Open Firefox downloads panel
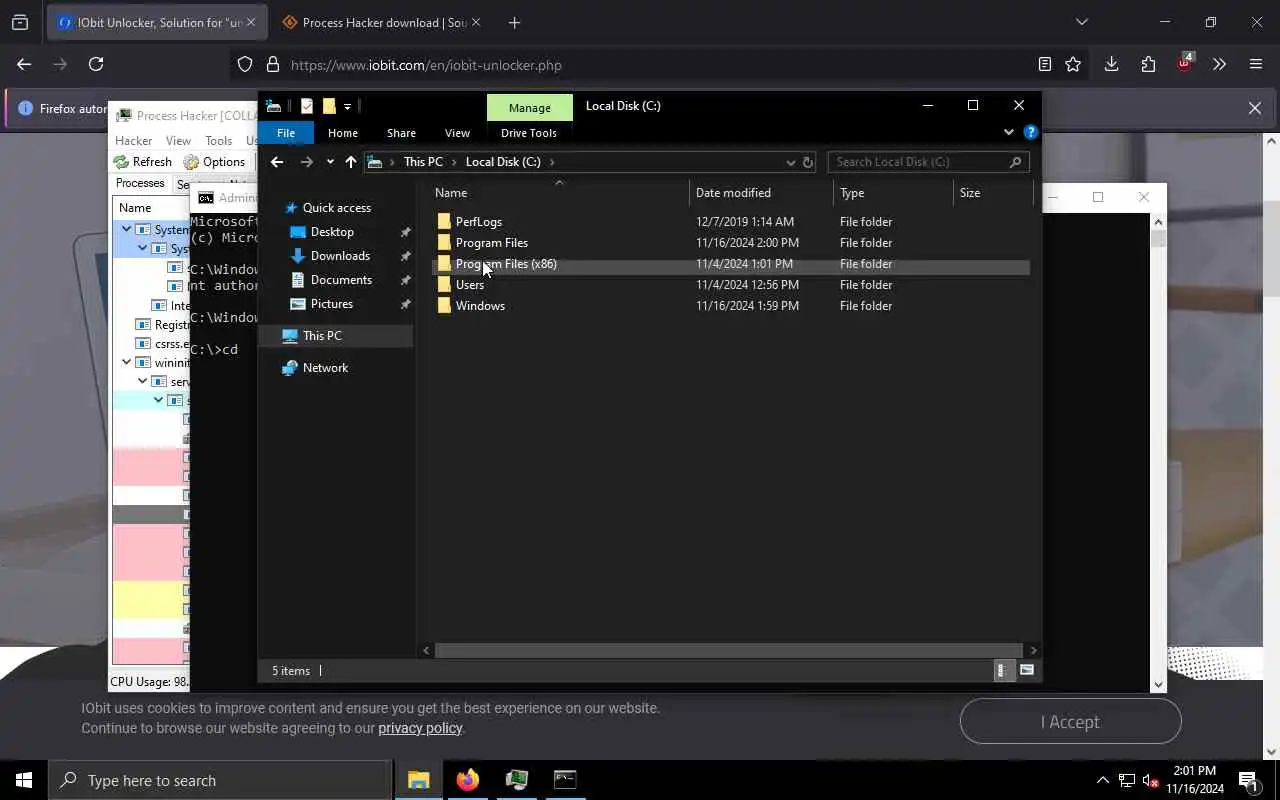This screenshot has width=1280, height=800. [1111, 65]
